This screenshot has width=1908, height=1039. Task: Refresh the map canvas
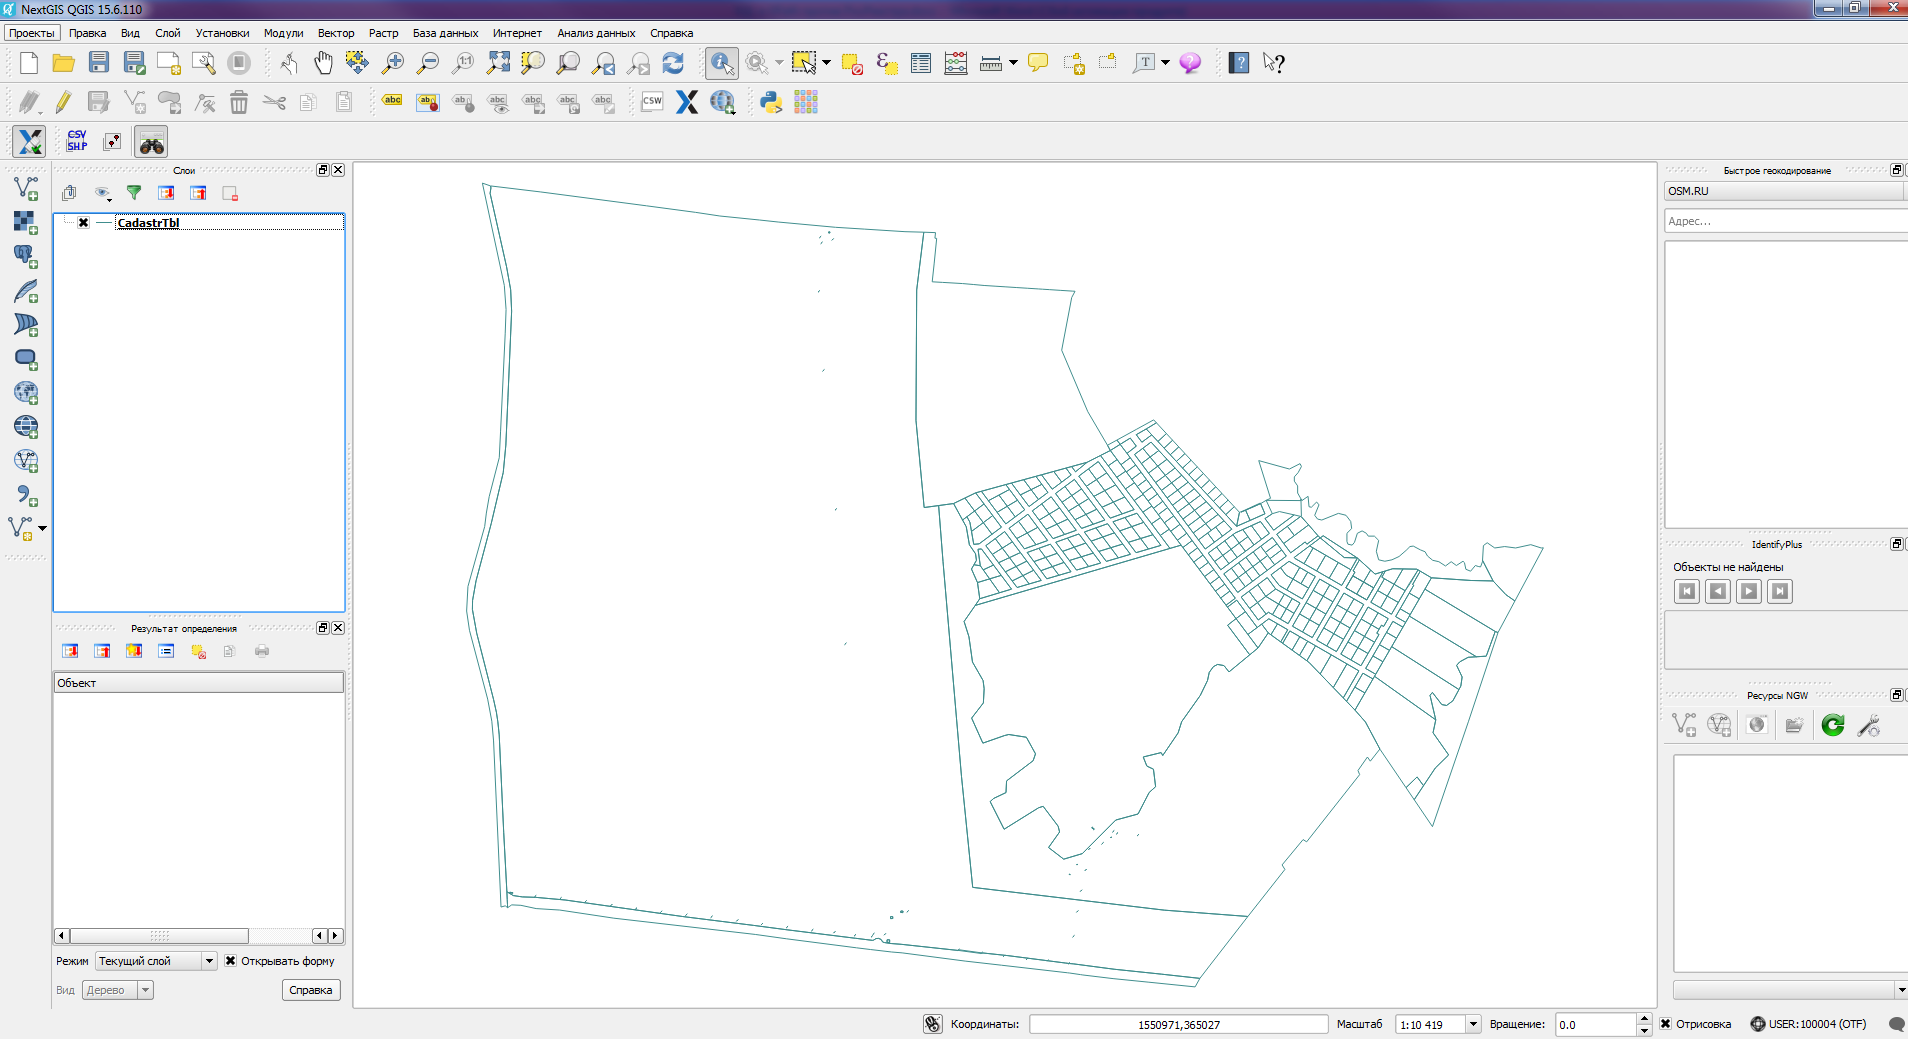(673, 63)
